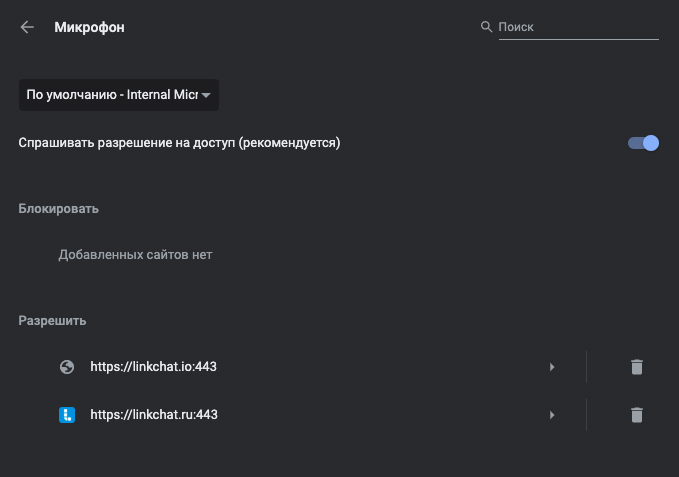Go back using the left arrow icon
Screen dimensions: 679x477
[x=27, y=27]
